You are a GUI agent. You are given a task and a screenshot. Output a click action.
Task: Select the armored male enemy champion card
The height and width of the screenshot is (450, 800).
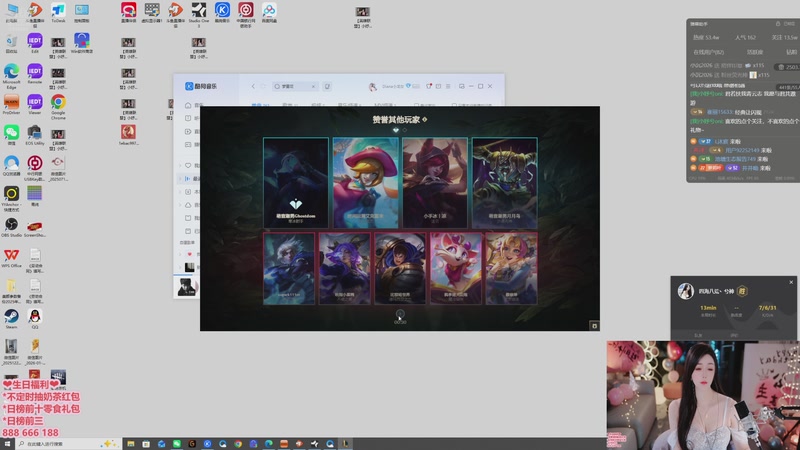click(x=400, y=268)
